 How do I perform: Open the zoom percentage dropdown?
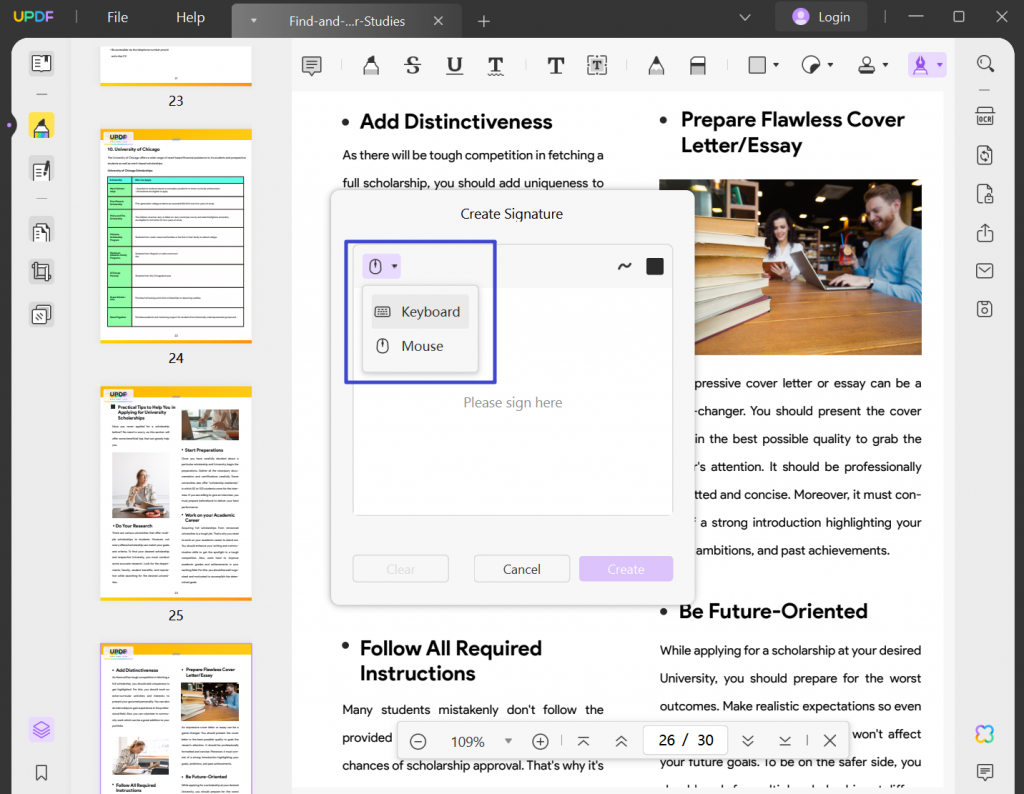(x=509, y=741)
